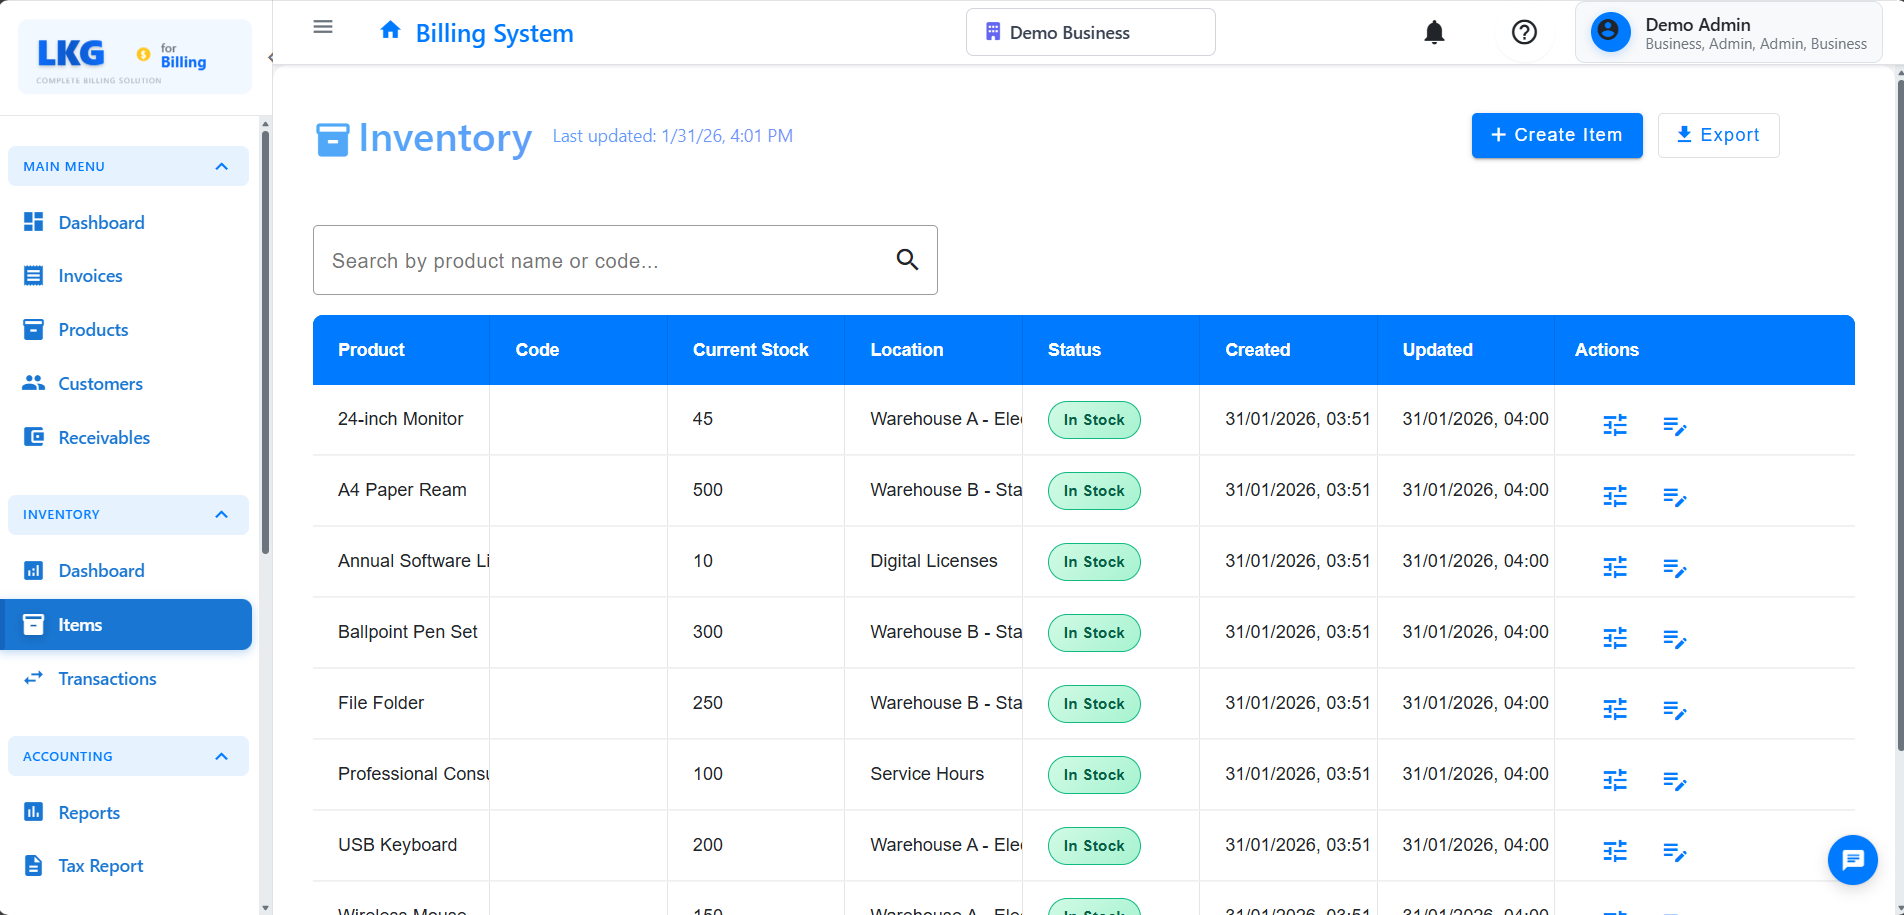This screenshot has height=915, width=1904.
Task: Focus the product search field
Action: coord(600,261)
